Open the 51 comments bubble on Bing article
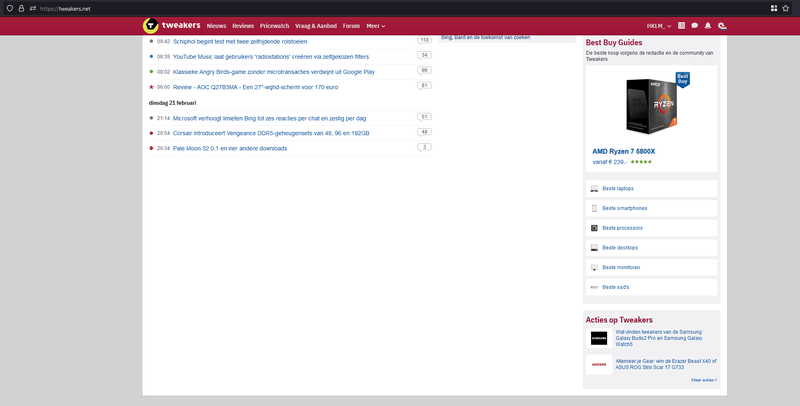This screenshot has height=406, width=800. point(424,117)
